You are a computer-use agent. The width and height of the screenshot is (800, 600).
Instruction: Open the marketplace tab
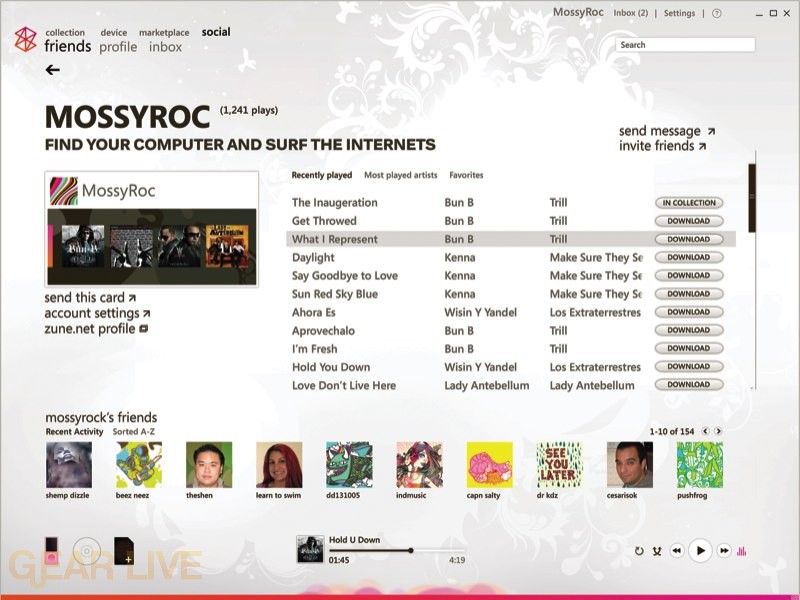point(164,33)
